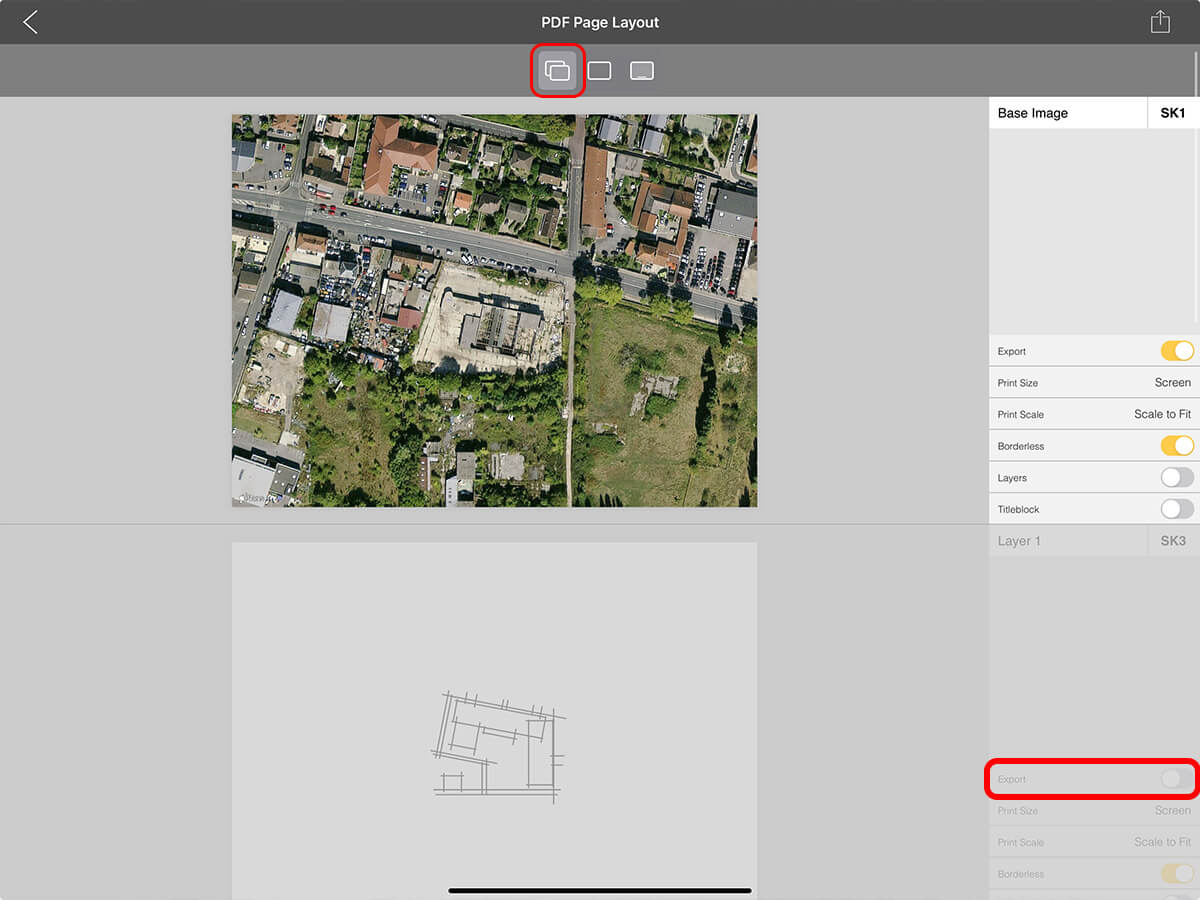Open Print Size option showing Screen

point(1094,383)
